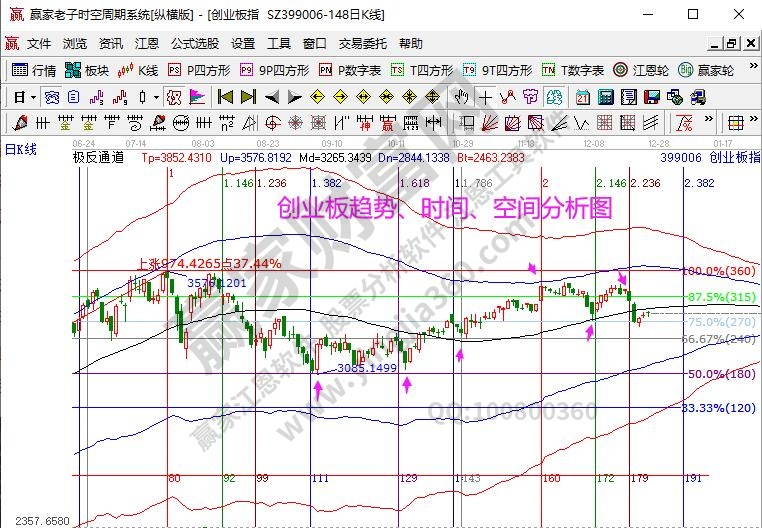762x528 pixels.
Task: Open the 交易委托 menu
Action: [x=362, y=44]
